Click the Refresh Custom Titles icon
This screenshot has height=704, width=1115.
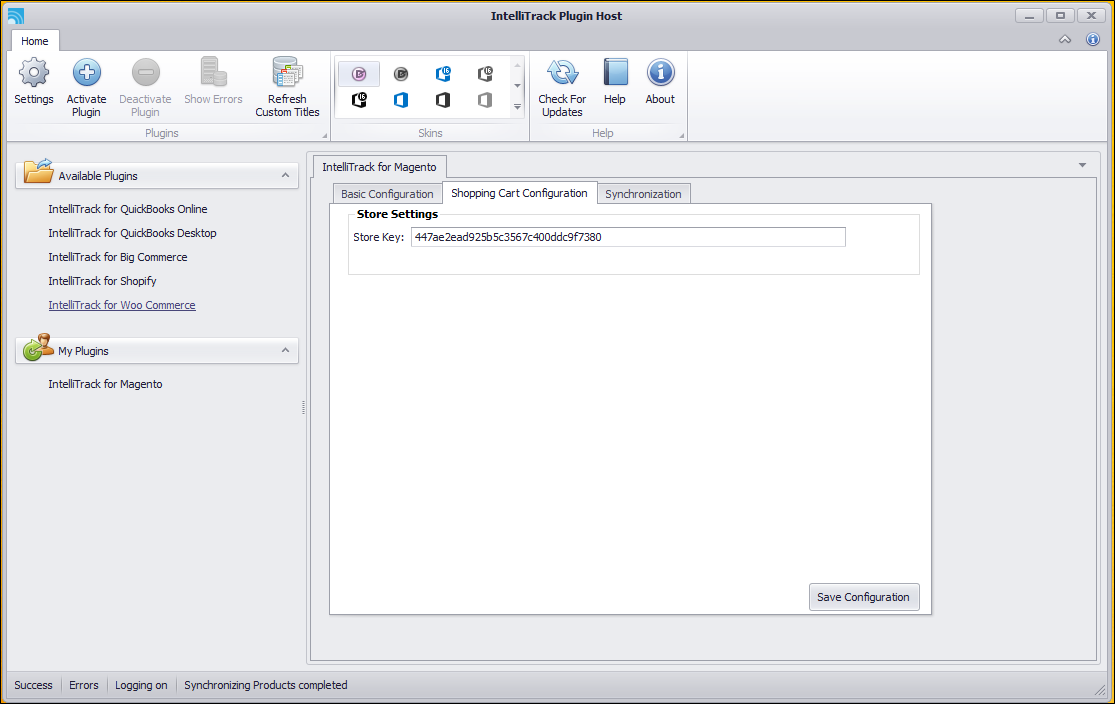[287, 73]
